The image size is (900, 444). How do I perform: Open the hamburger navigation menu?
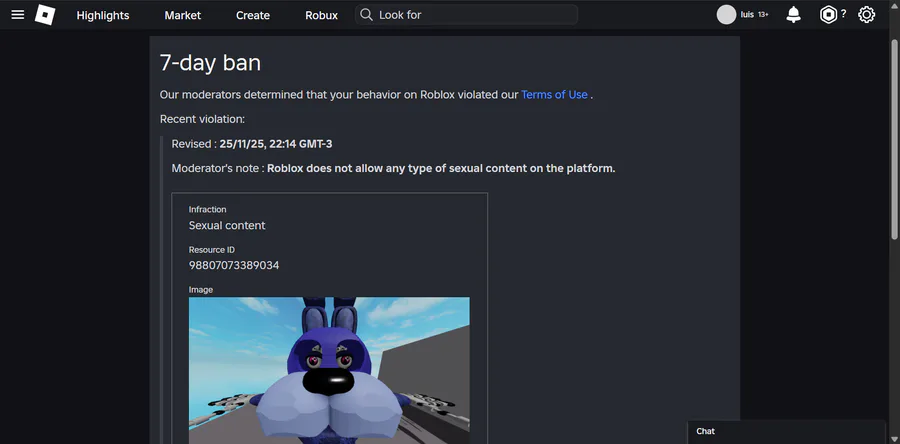click(18, 15)
